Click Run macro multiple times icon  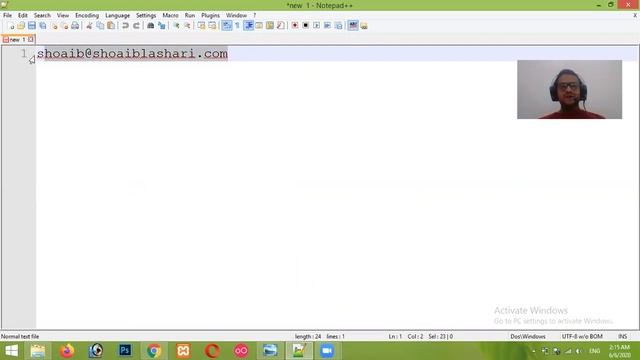click(327, 26)
